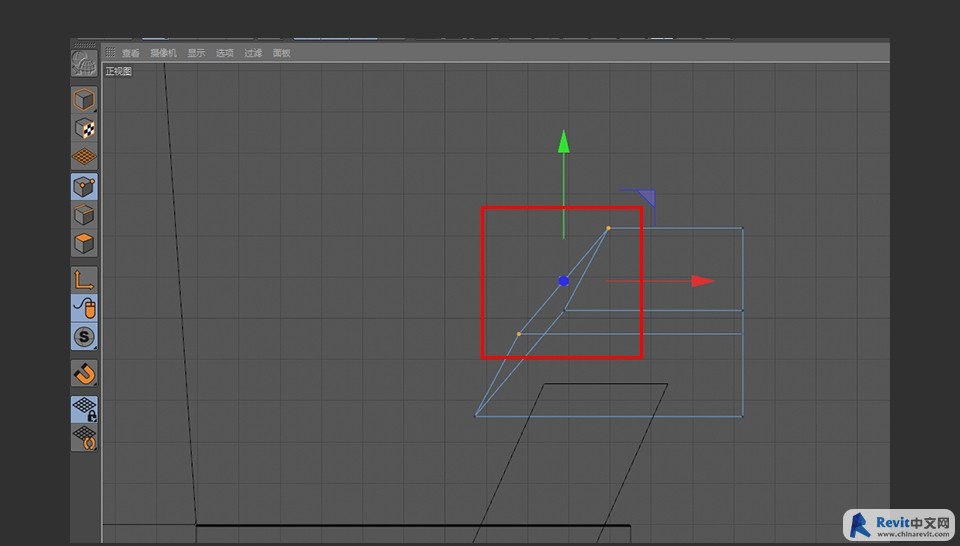Viewport: 960px width, 546px height.
Task: Select the Texture mode checkered cube
Action: click(x=84, y=129)
